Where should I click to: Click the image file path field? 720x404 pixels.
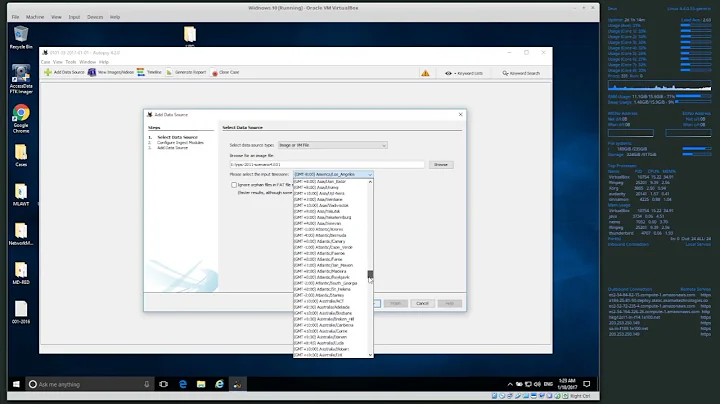point(327,164)
